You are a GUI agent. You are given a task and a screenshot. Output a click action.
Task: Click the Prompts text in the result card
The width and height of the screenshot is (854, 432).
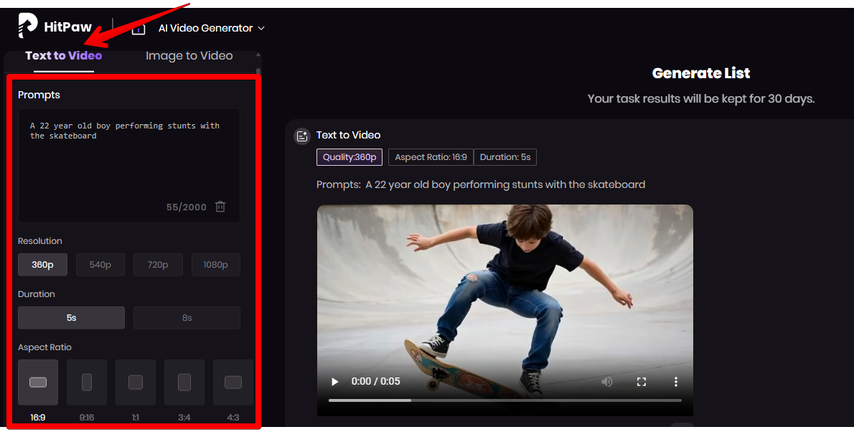pos(480,185)
